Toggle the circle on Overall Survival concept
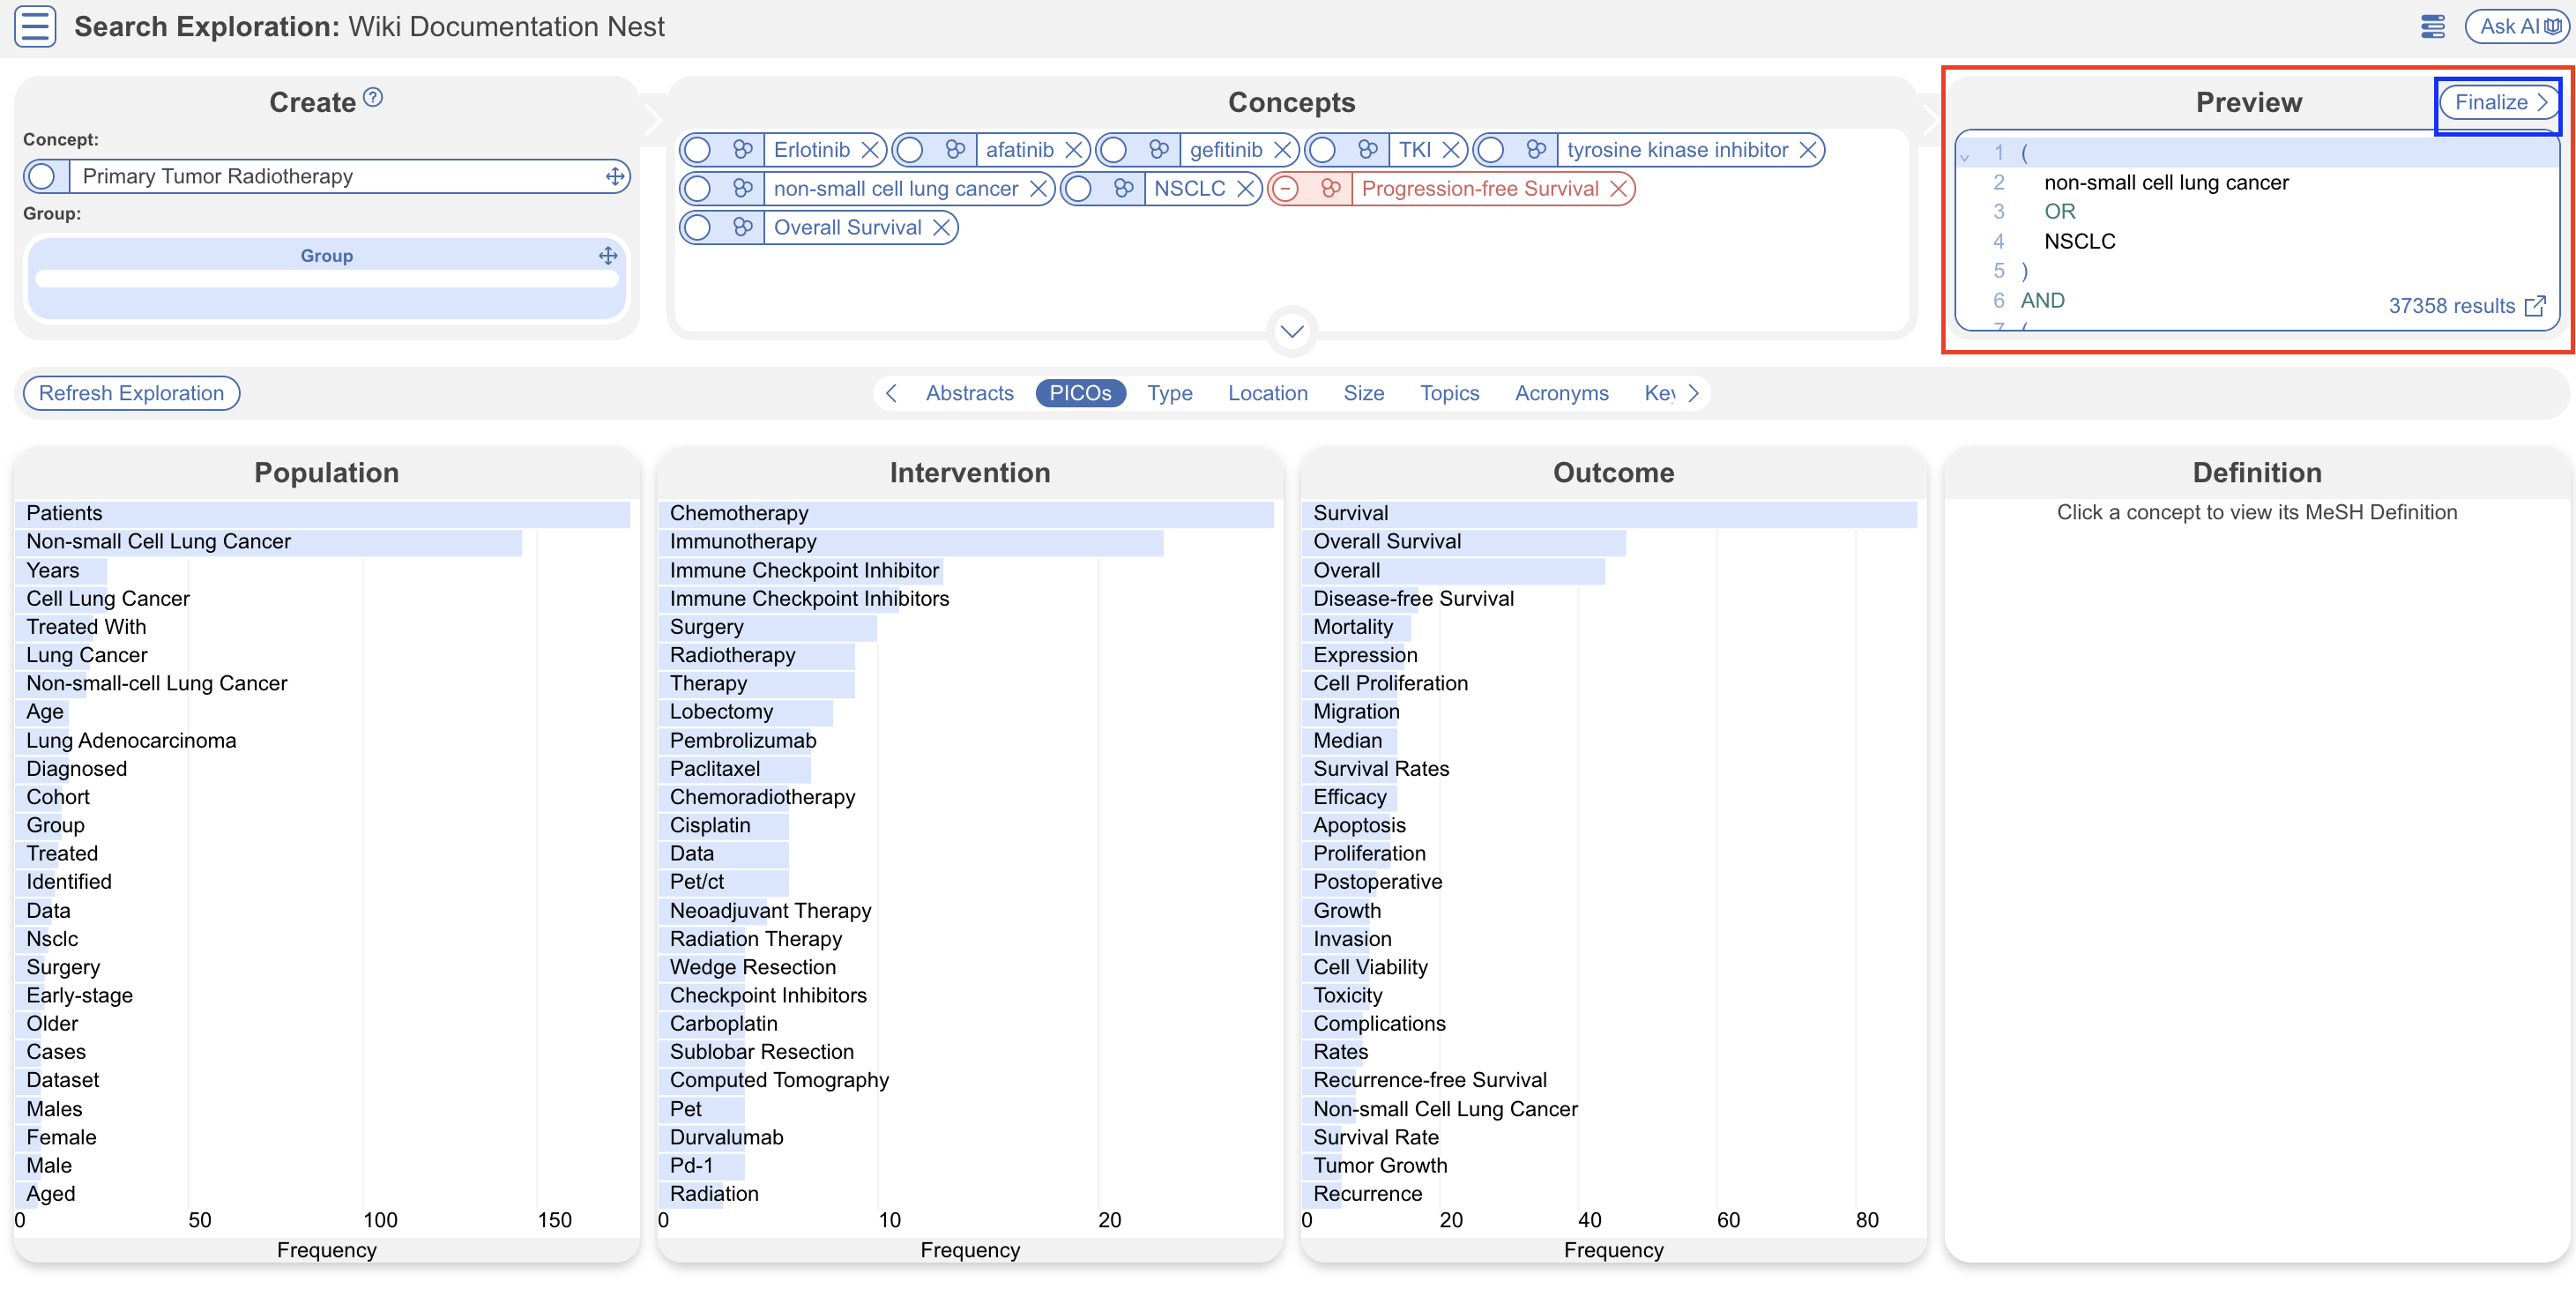 tap(698, 228)
